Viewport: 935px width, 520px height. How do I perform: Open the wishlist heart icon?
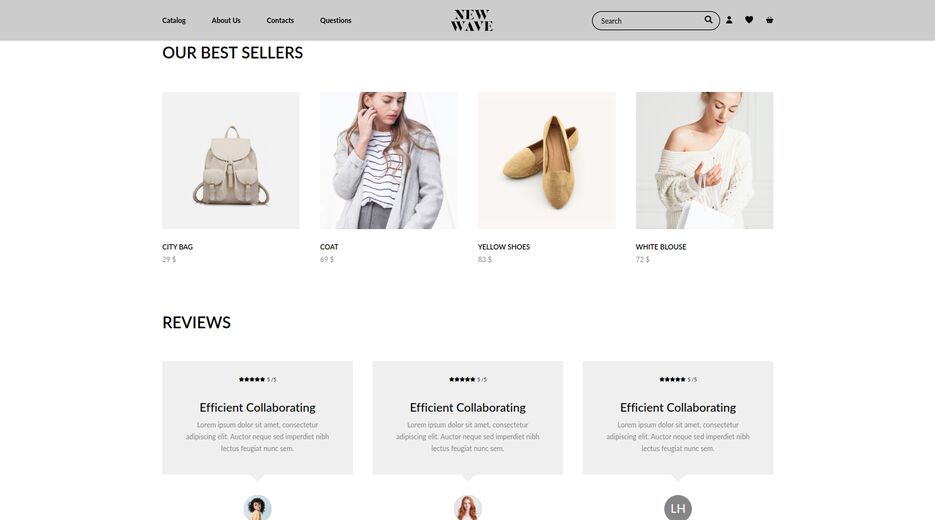coord(749,20)
